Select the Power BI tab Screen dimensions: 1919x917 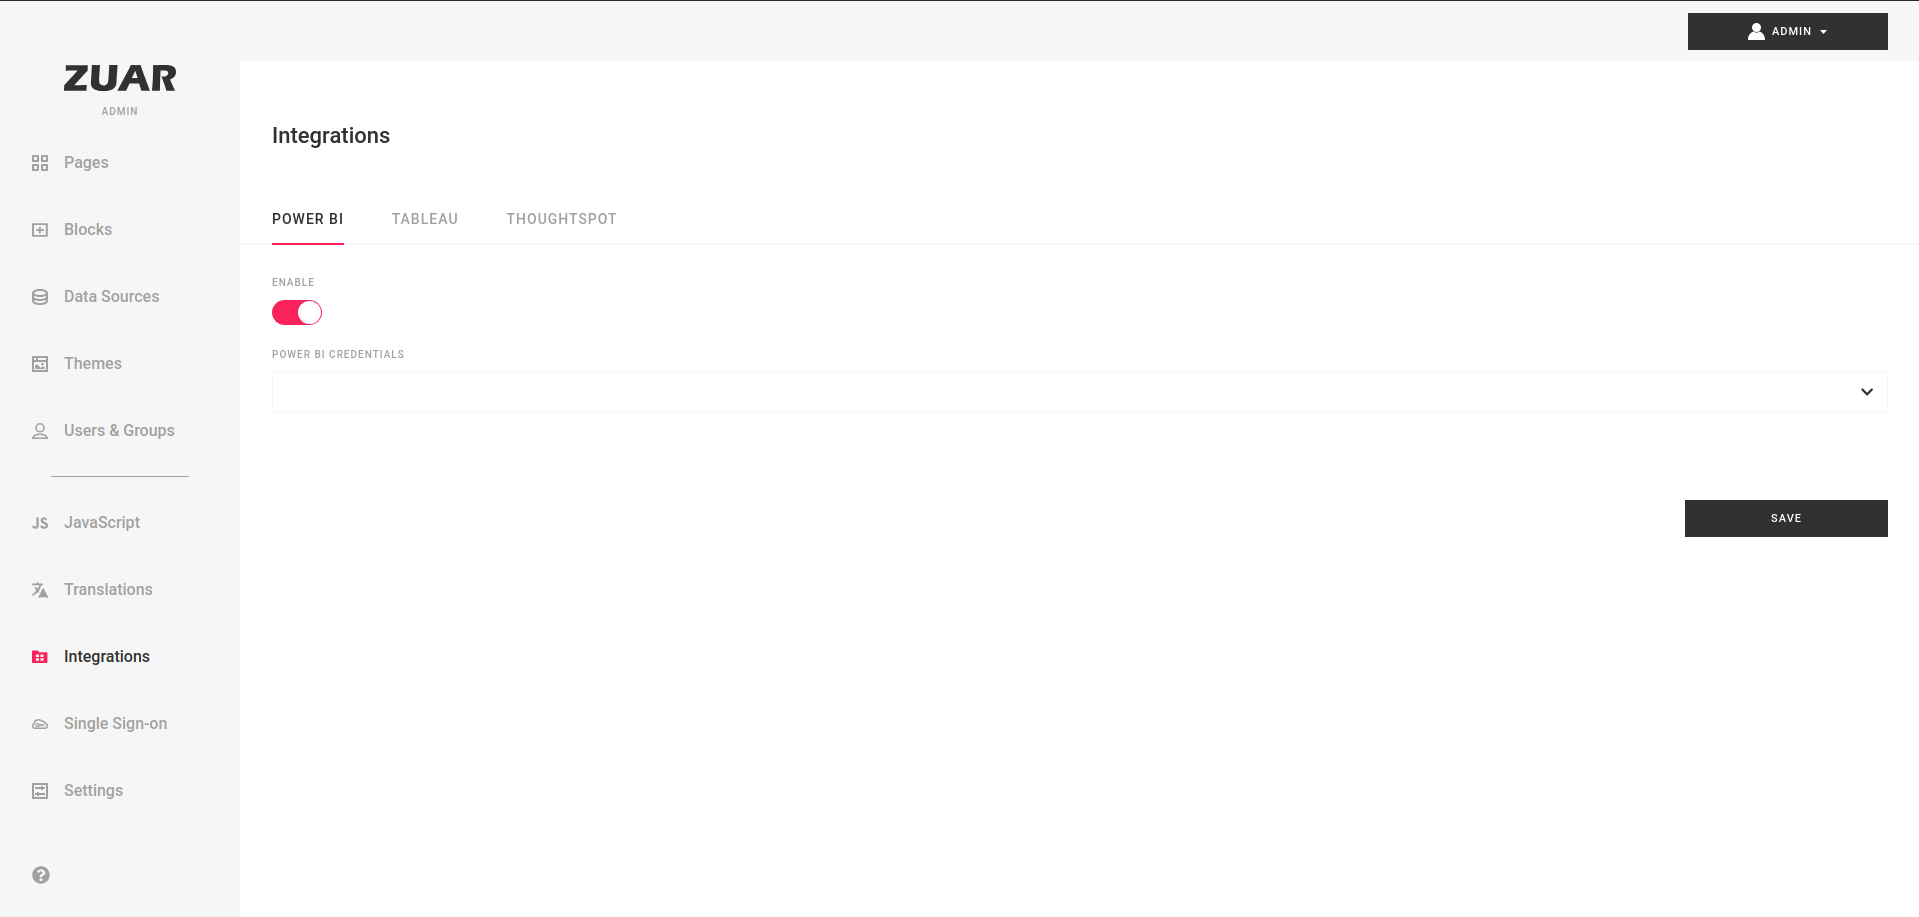point(308,219)
